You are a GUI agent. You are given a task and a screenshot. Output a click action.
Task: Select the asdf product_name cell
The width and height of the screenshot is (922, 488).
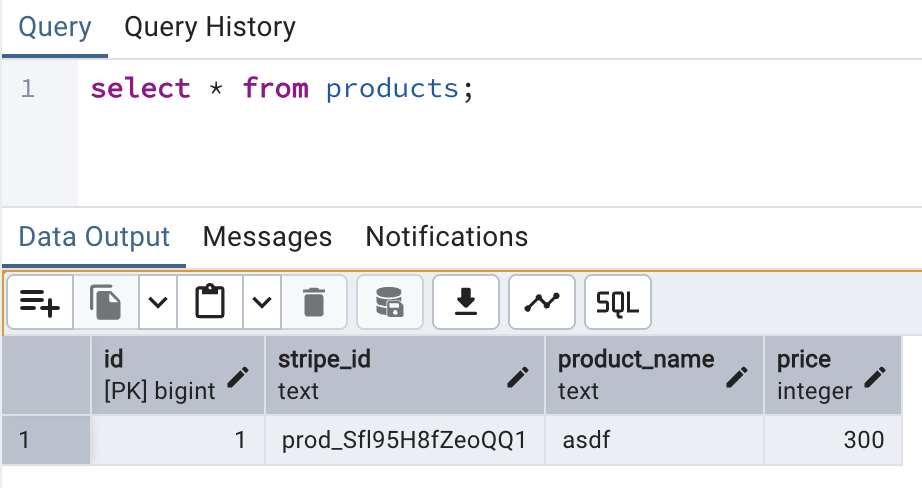[654, 440]
